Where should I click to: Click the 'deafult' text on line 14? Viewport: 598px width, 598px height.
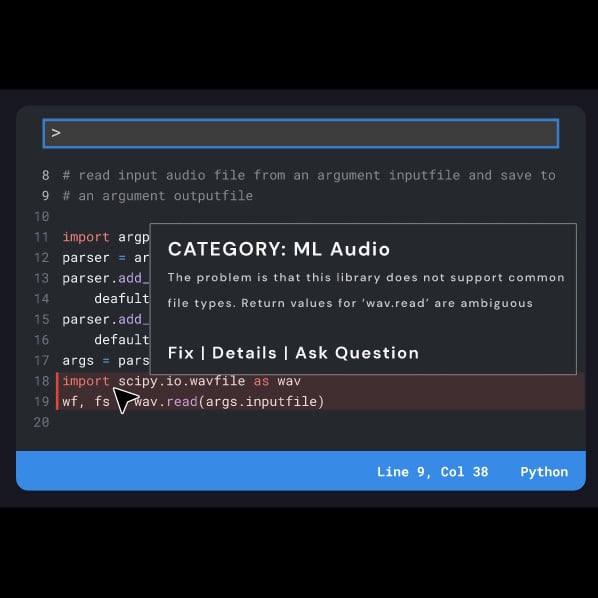click(x=122, y=299)
